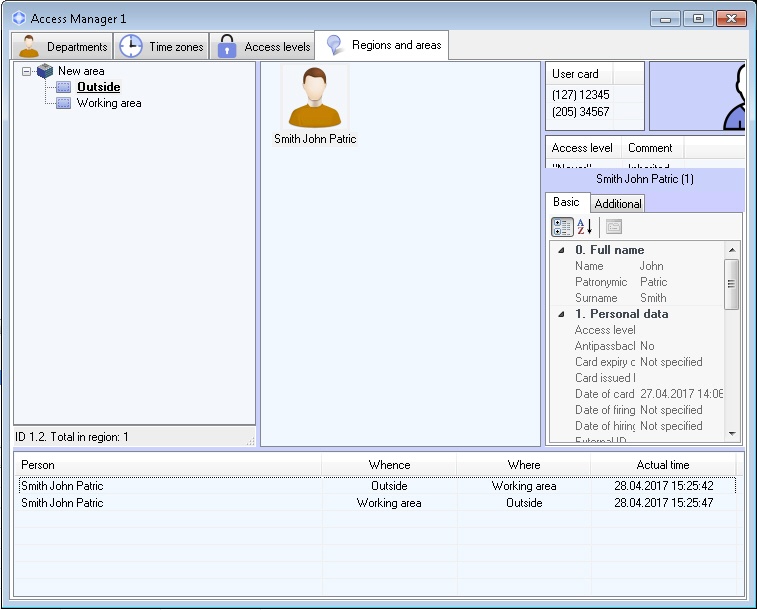Collapse the 1. Personal data category

tap(561, 314)
